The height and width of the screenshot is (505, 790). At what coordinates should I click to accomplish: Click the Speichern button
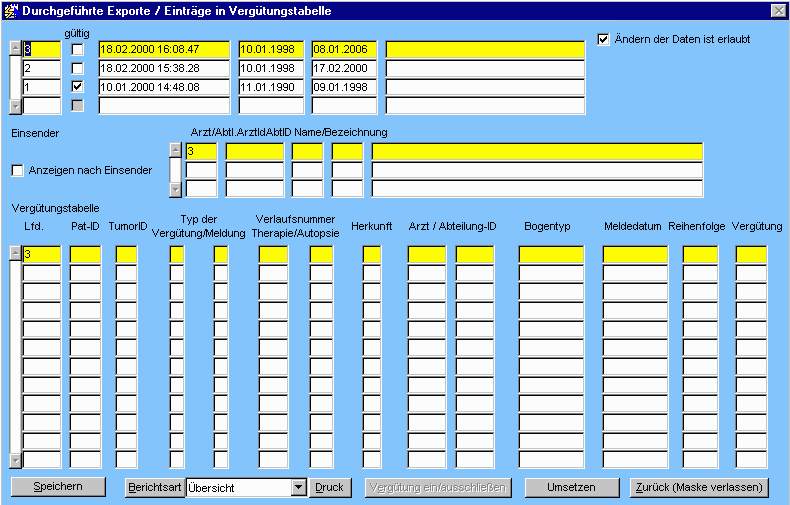tap(58, 487)
